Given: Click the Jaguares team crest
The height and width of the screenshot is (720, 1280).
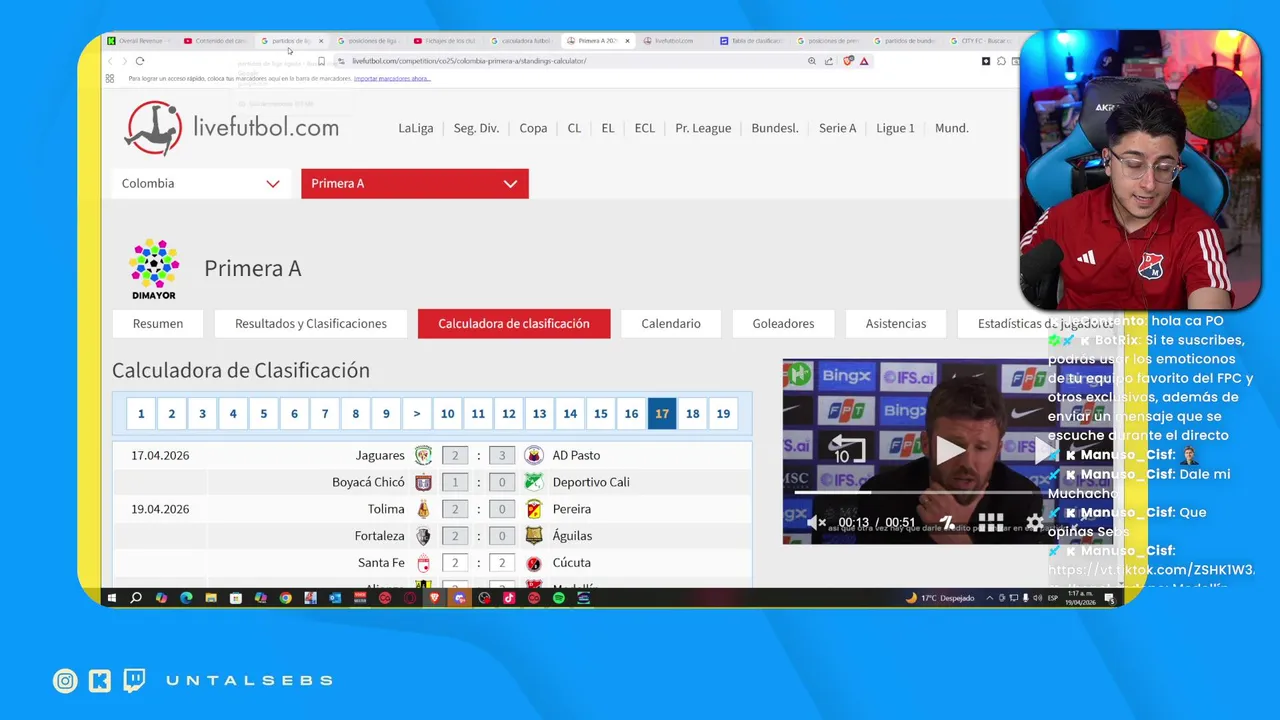Looking at the screenshot, I should pyautogui.click(x=423, y=455).
